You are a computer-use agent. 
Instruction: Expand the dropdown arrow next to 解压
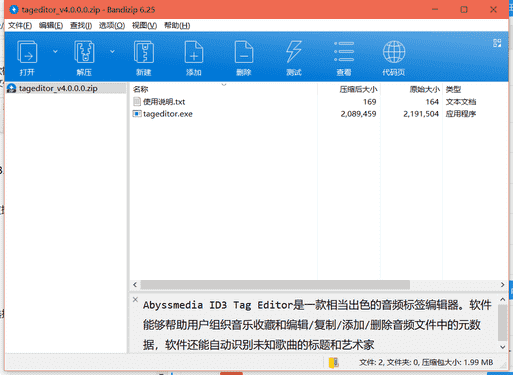coord(112,51)
